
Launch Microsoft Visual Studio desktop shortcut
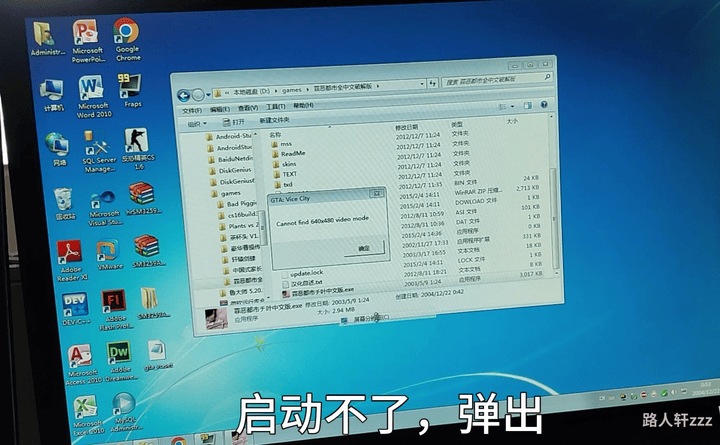click(x=105, y=208)
